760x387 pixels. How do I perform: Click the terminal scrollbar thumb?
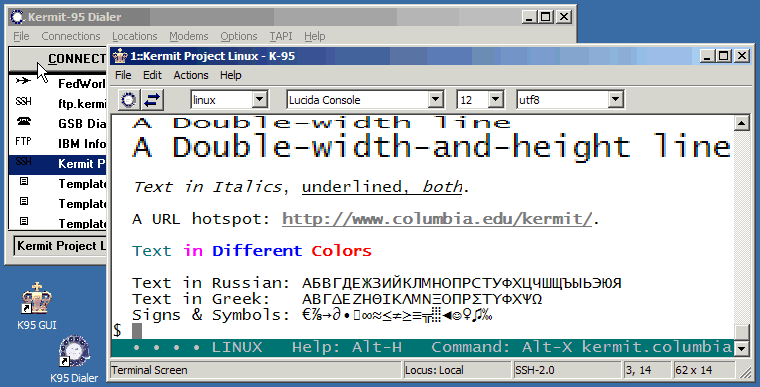coord(742,332)
